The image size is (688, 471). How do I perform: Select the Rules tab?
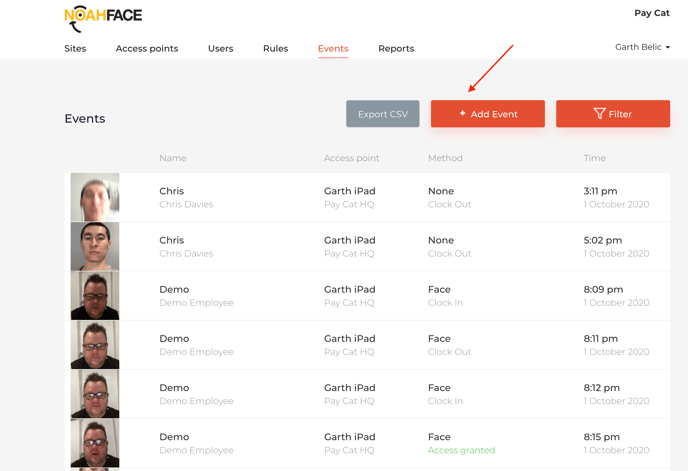[275, 49]
